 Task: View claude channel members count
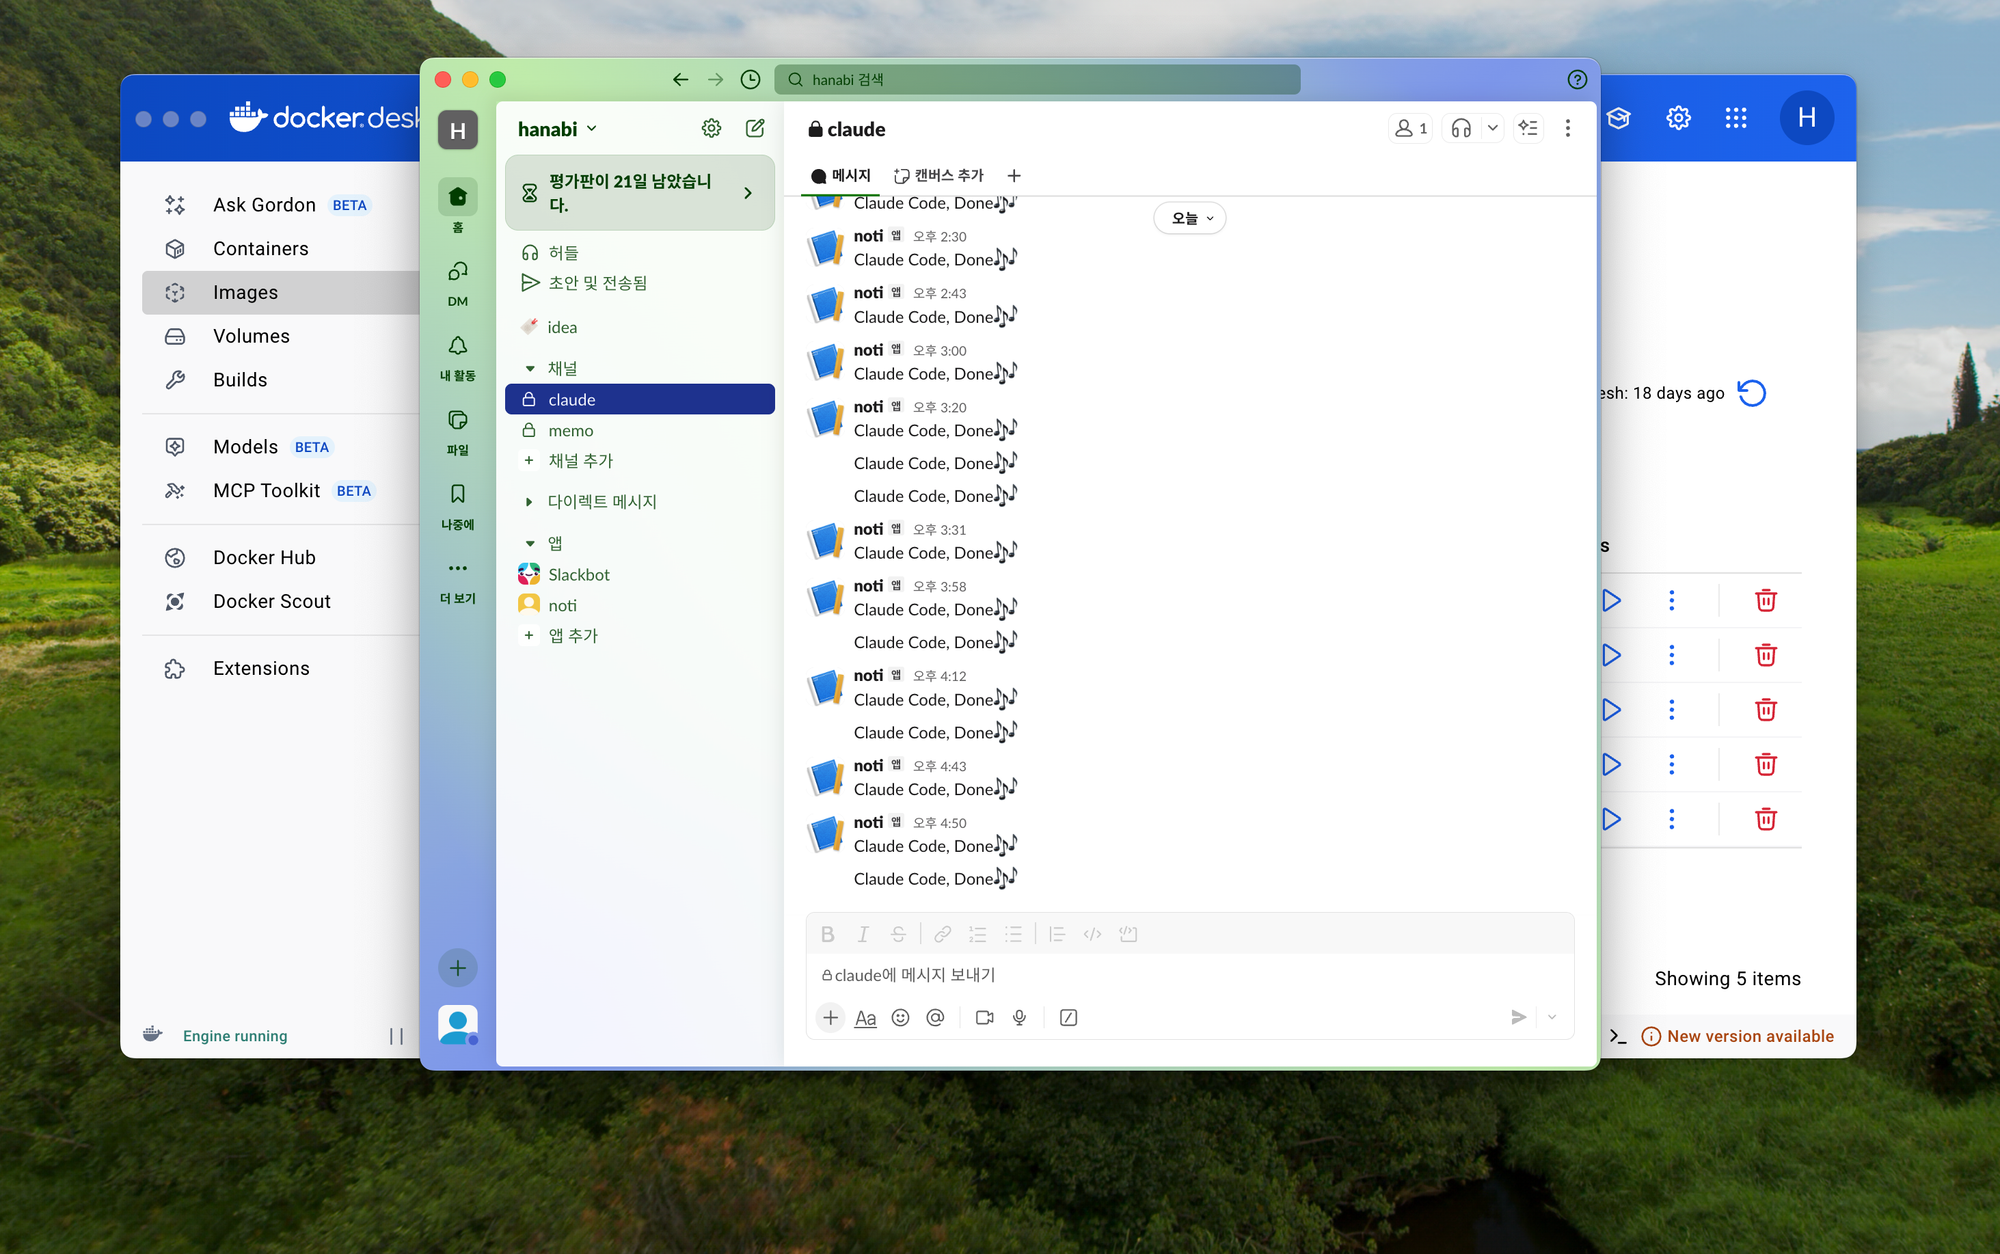point(1411,128)
